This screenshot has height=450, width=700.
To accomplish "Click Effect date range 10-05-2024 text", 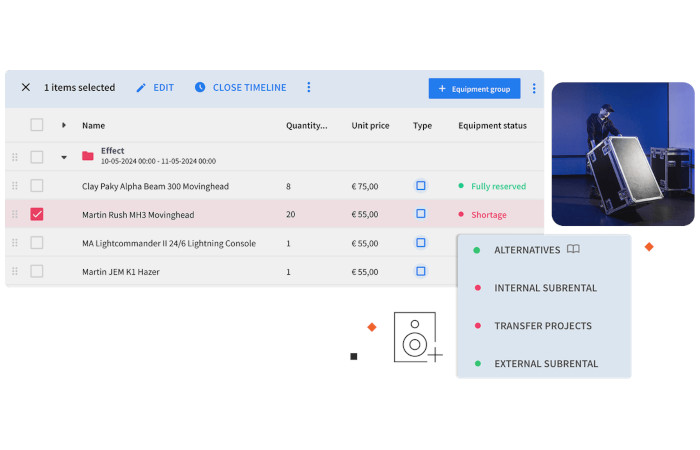I will (x=158, y=161).
